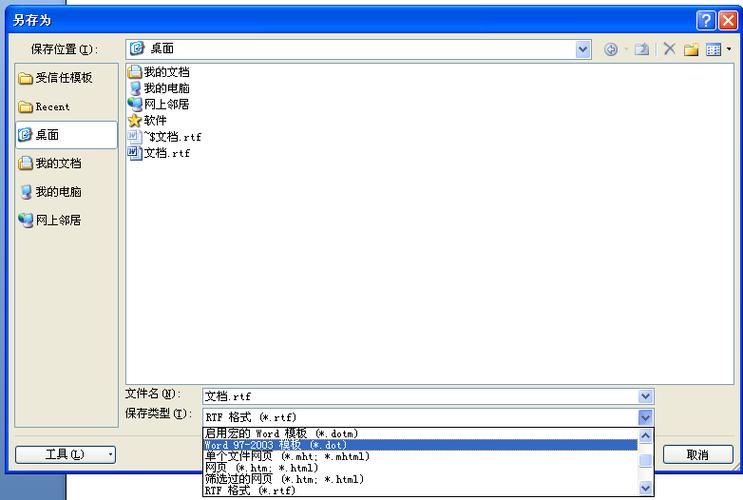Open 我的文档 in the places bar
Viewport: 743px width, 500px height.
click(x=66, y=164)
